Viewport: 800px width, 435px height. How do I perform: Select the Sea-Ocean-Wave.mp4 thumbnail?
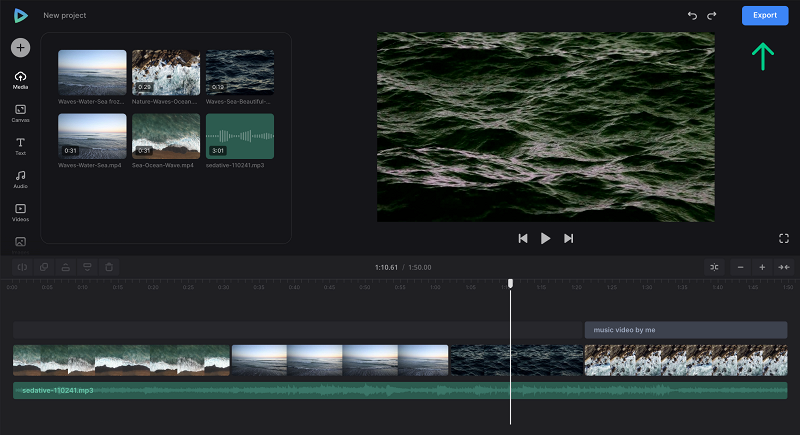coord(166,136)
